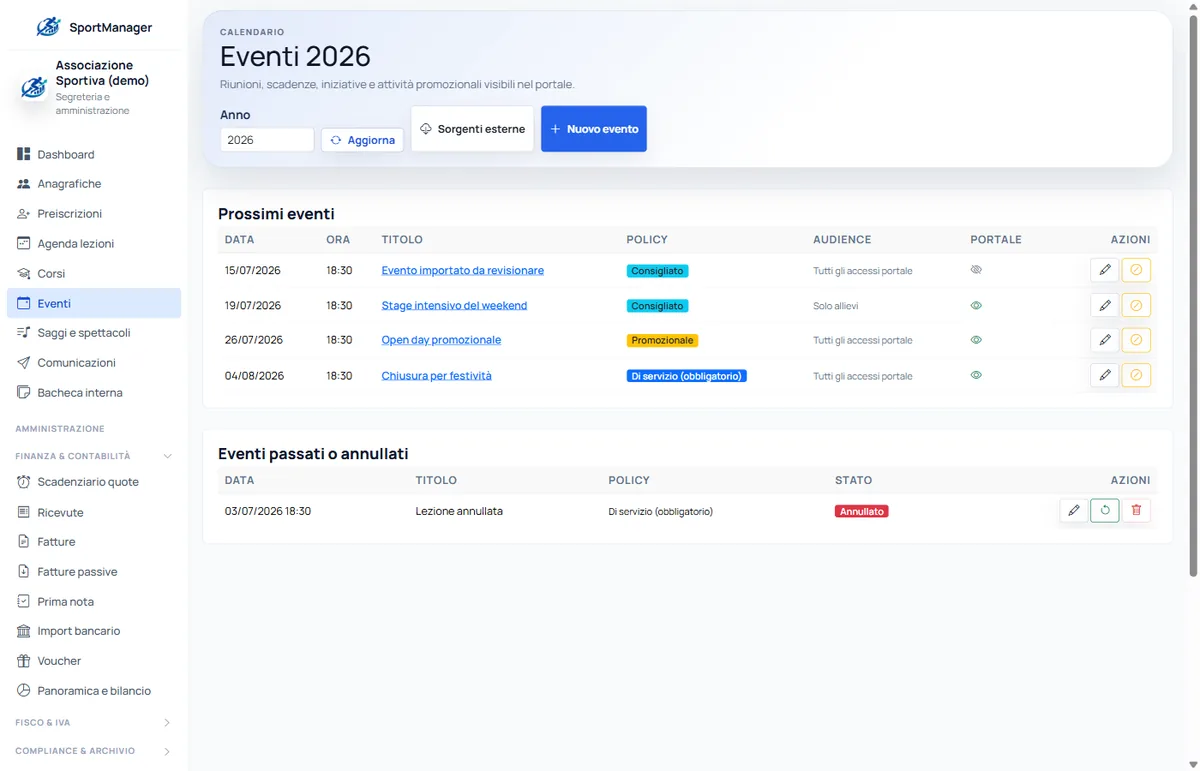This screenshot has height=771, width=1200.
Task: Click the Associazione Sportiva avatar logo
Action: pyautogui.click(x=33, y=88)
